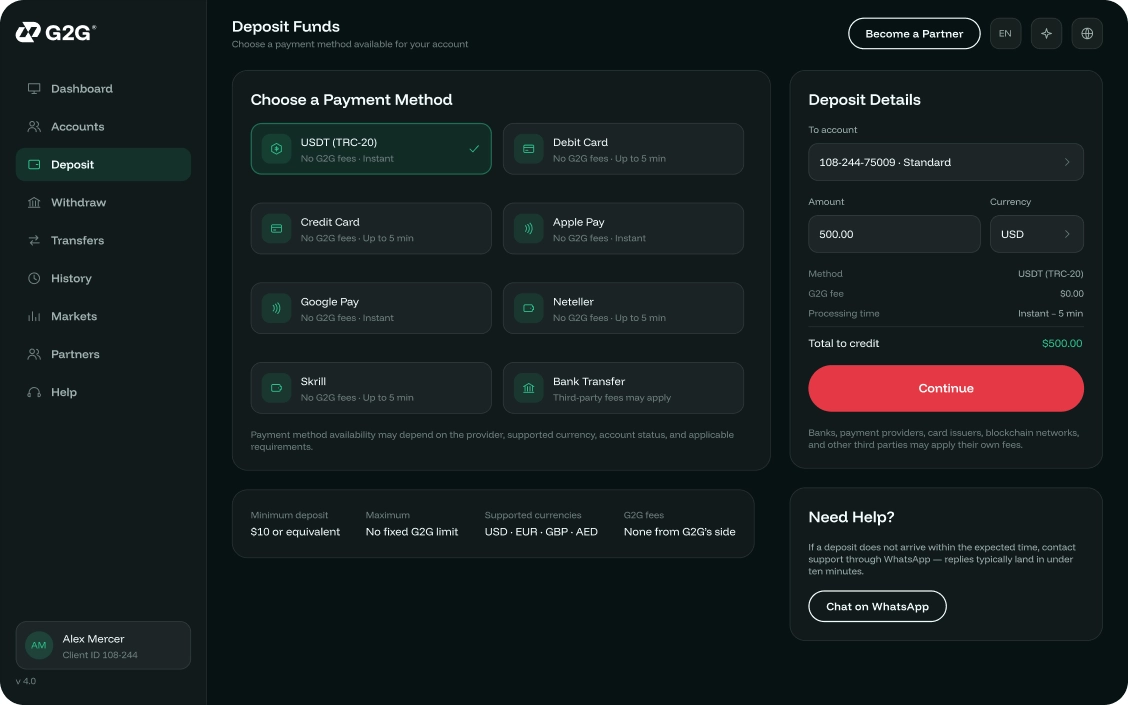Open Help in the sidebar
The width and height of the screenshot is (1128, 705).
103,392
